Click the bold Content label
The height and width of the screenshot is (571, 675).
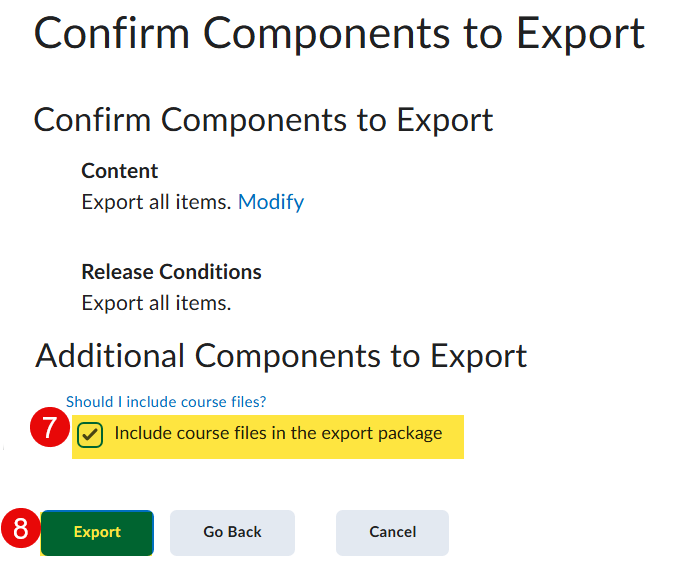119,171
